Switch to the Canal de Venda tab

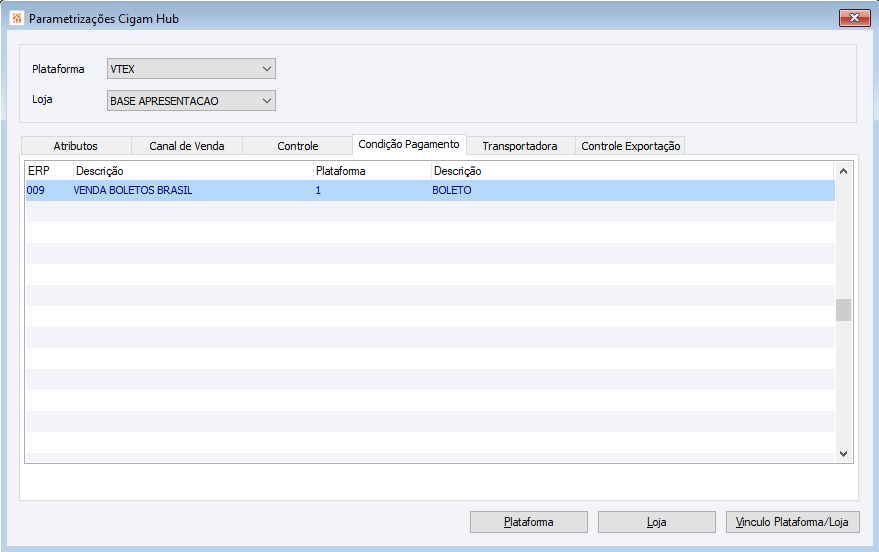(x=187, y=146)
